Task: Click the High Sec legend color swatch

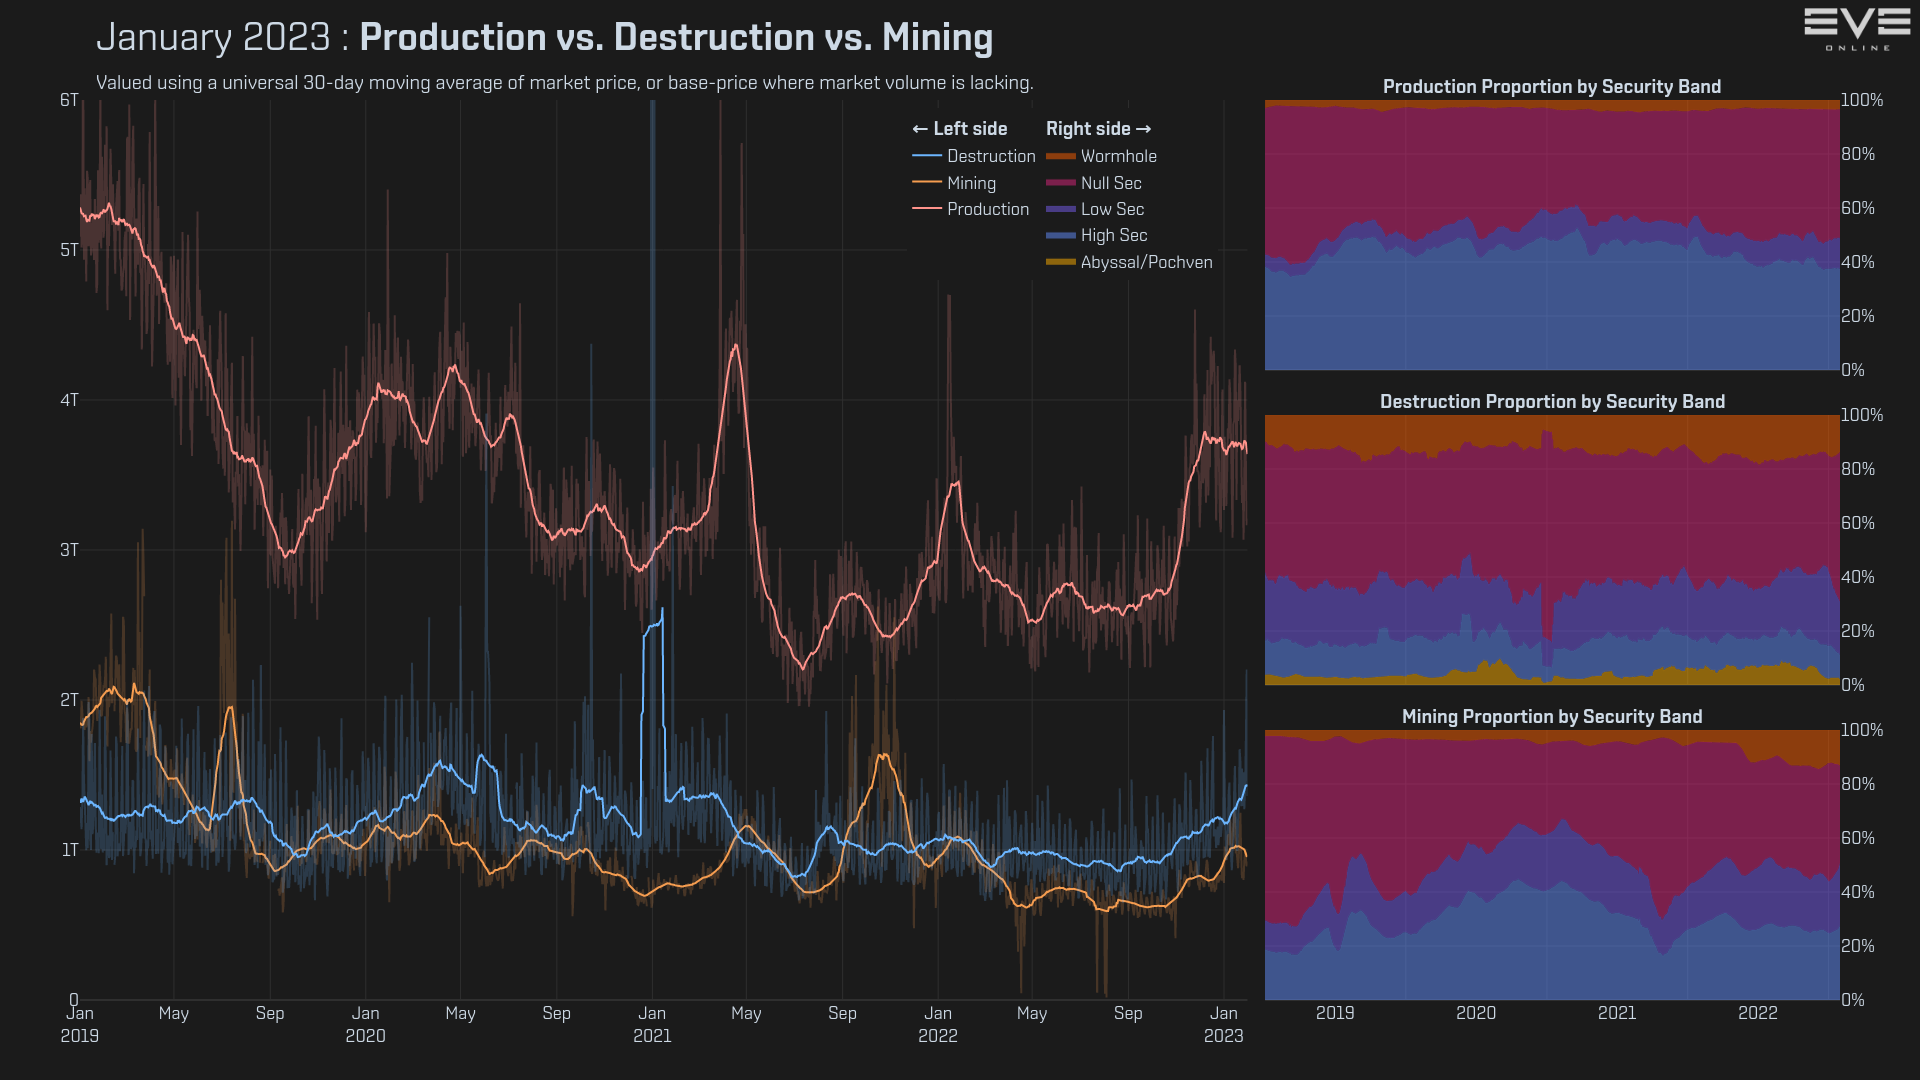Action: pos(1061,236)
